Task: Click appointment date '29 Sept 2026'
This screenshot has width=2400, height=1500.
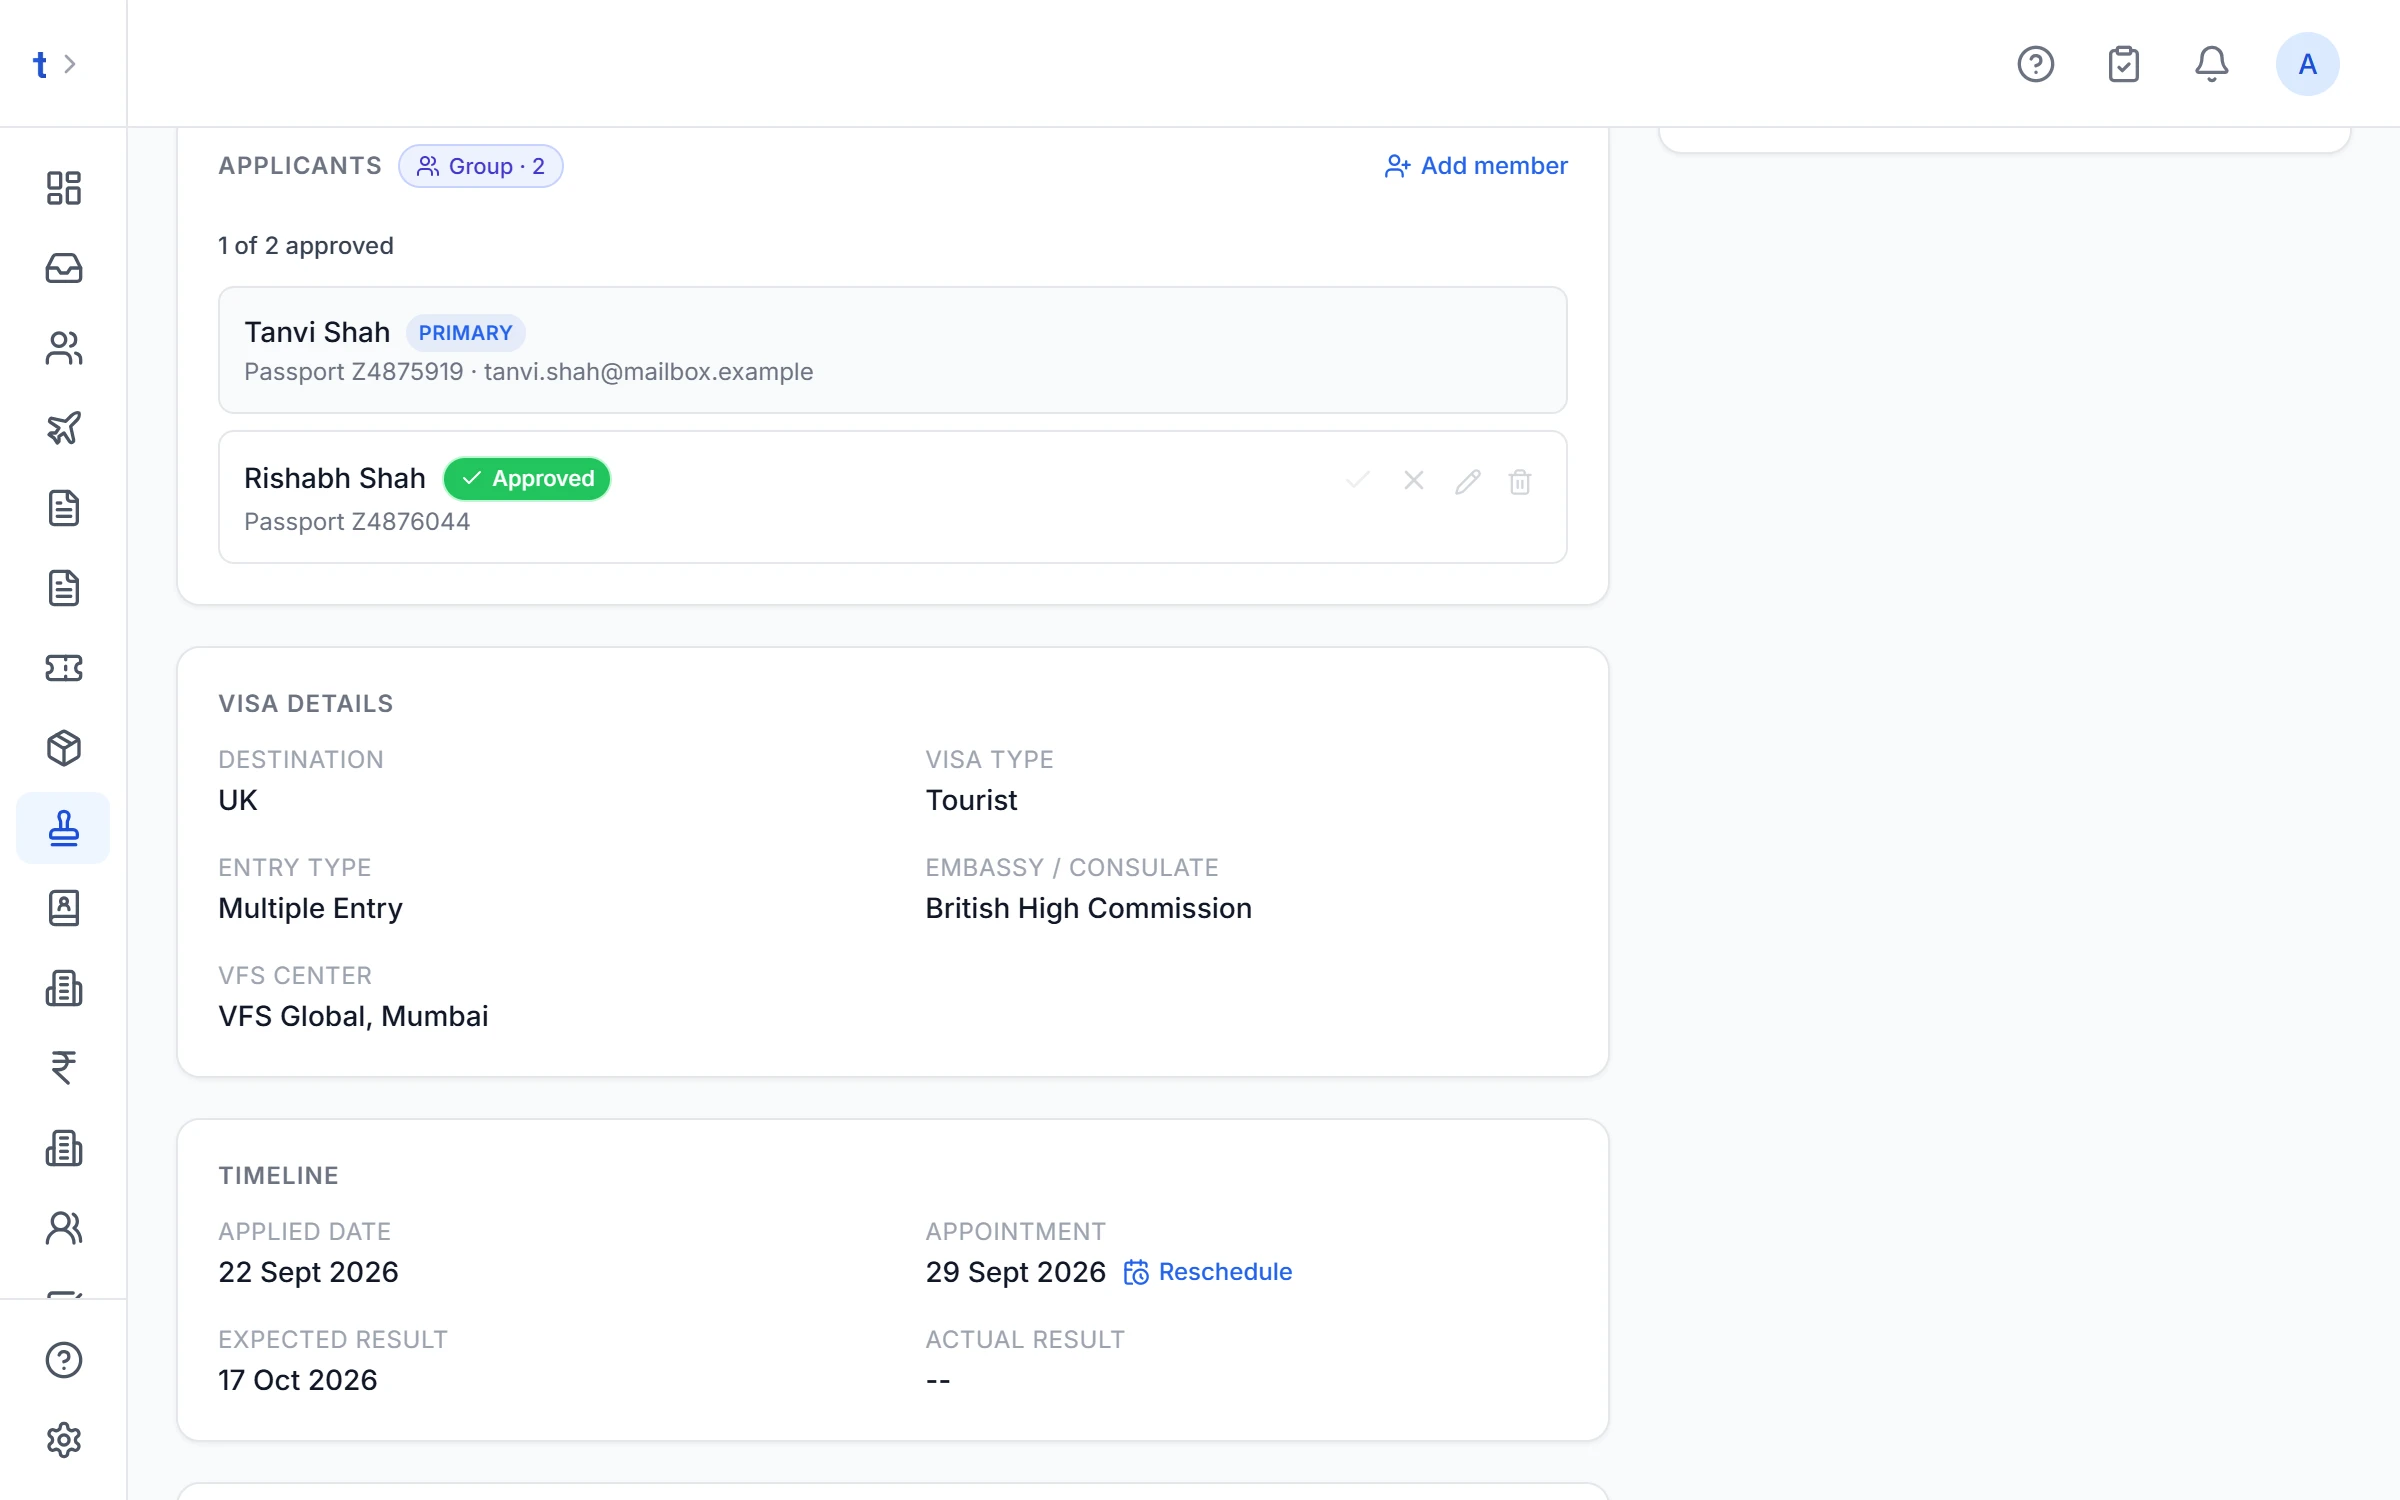Action: click(1016, 1272)
